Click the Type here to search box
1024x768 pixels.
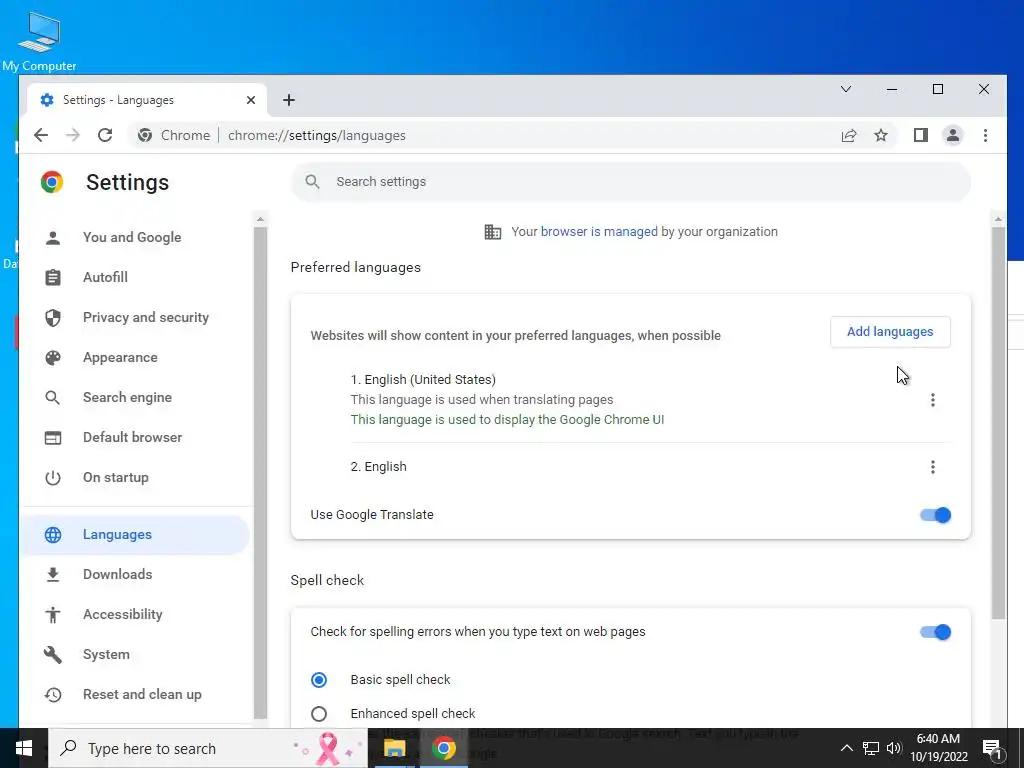208,748
